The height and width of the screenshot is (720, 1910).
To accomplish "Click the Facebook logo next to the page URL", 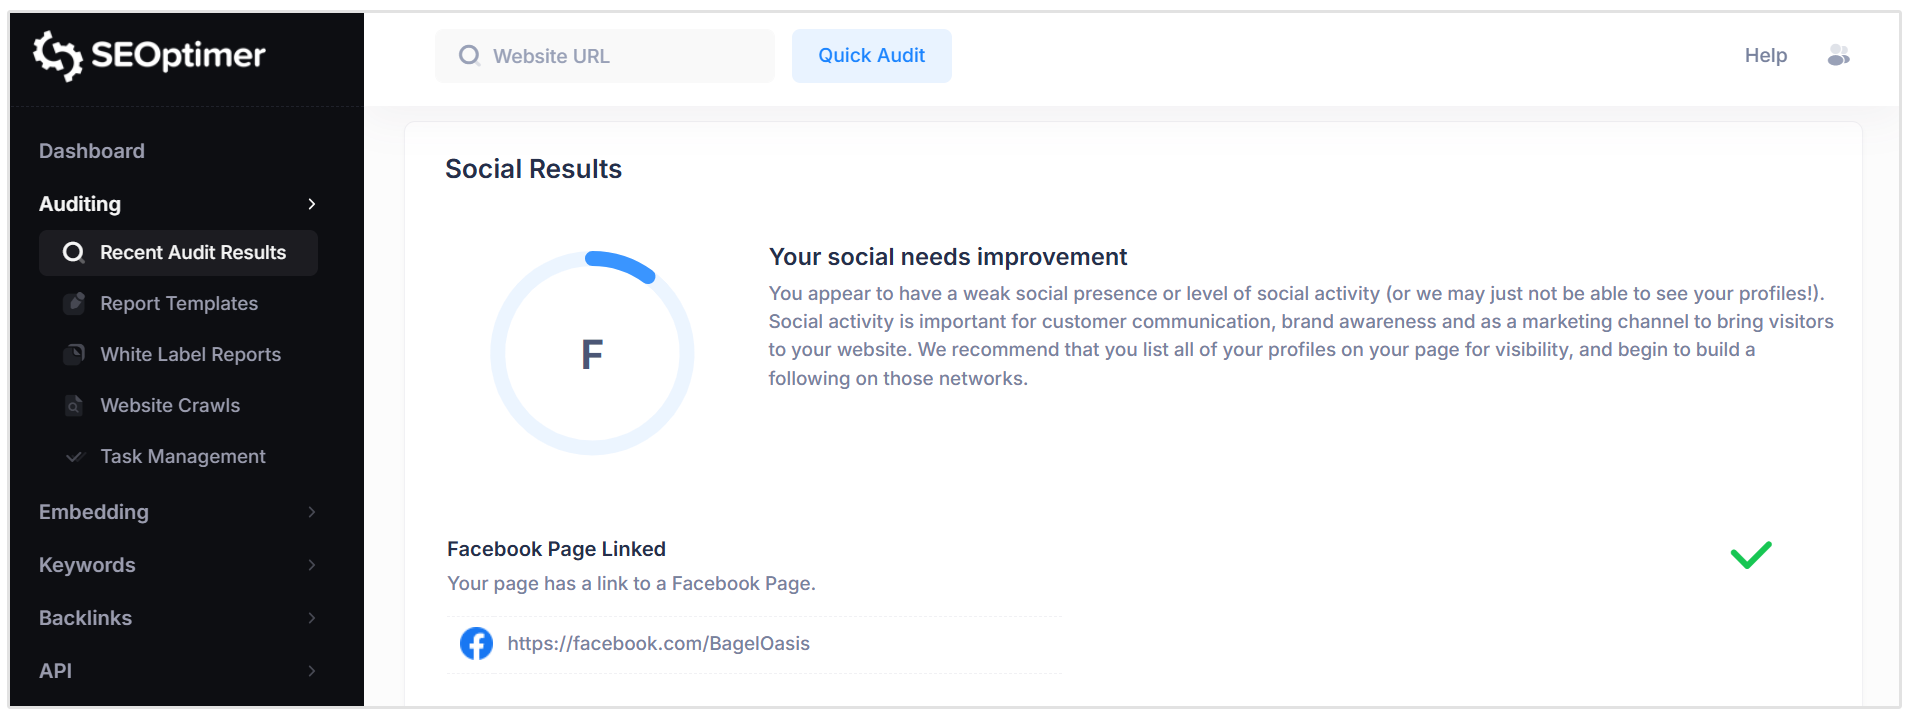I will click(476, 643).
